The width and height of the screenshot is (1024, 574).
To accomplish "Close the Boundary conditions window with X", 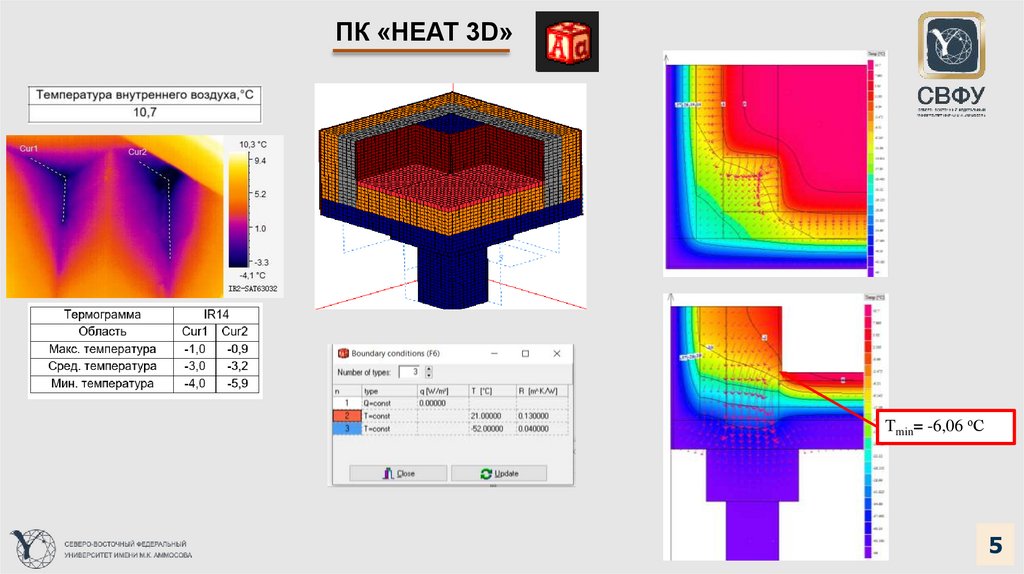I will tap(556, 353).
